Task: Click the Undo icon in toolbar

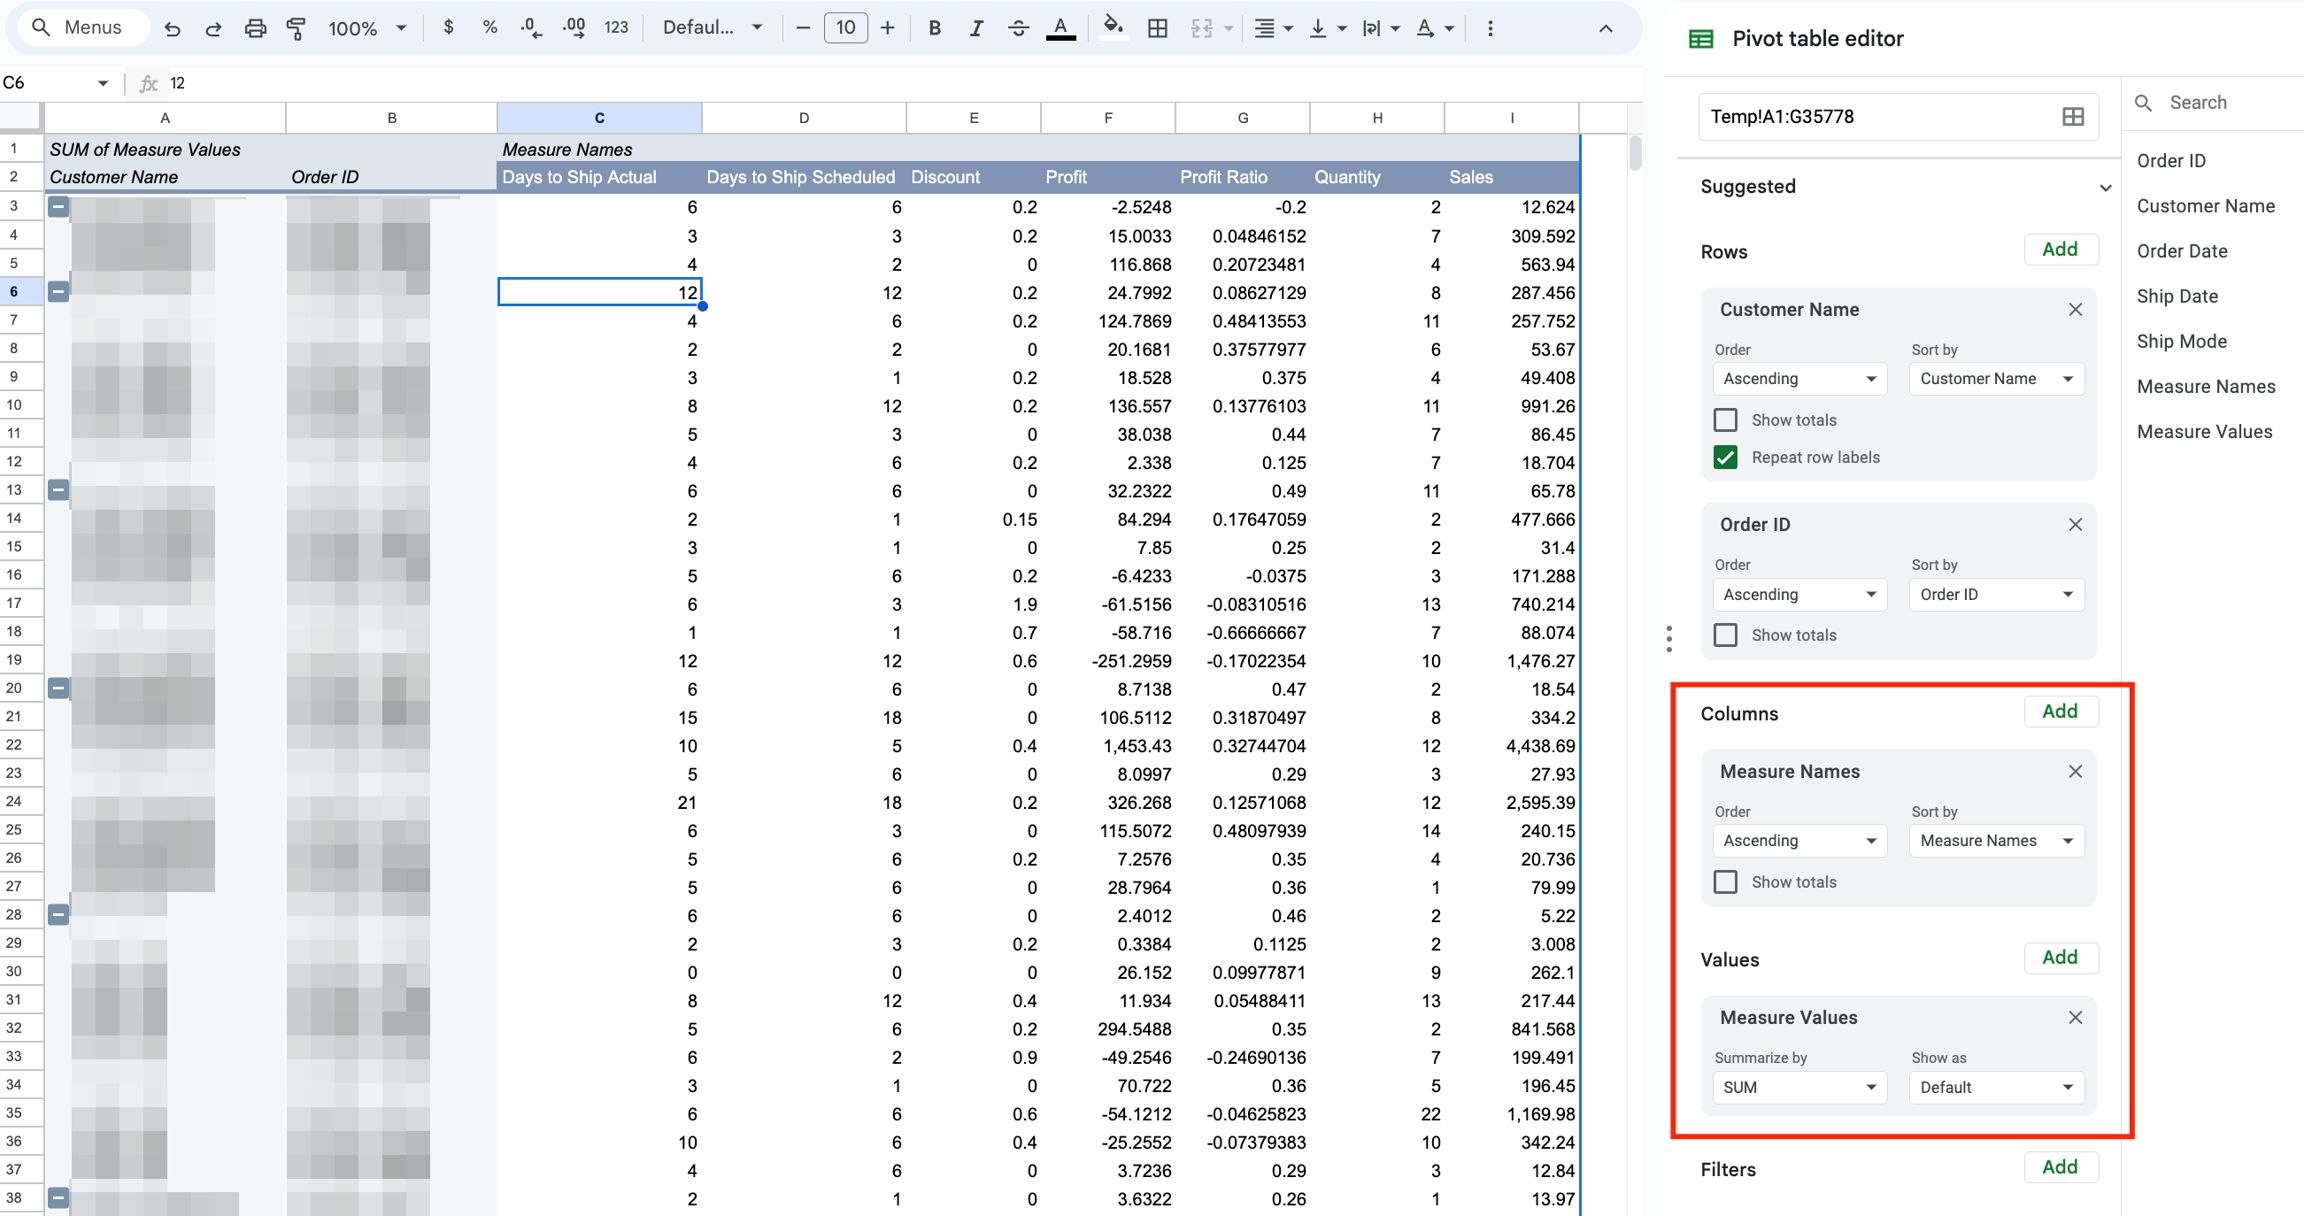Action: [x=172, y=28]
